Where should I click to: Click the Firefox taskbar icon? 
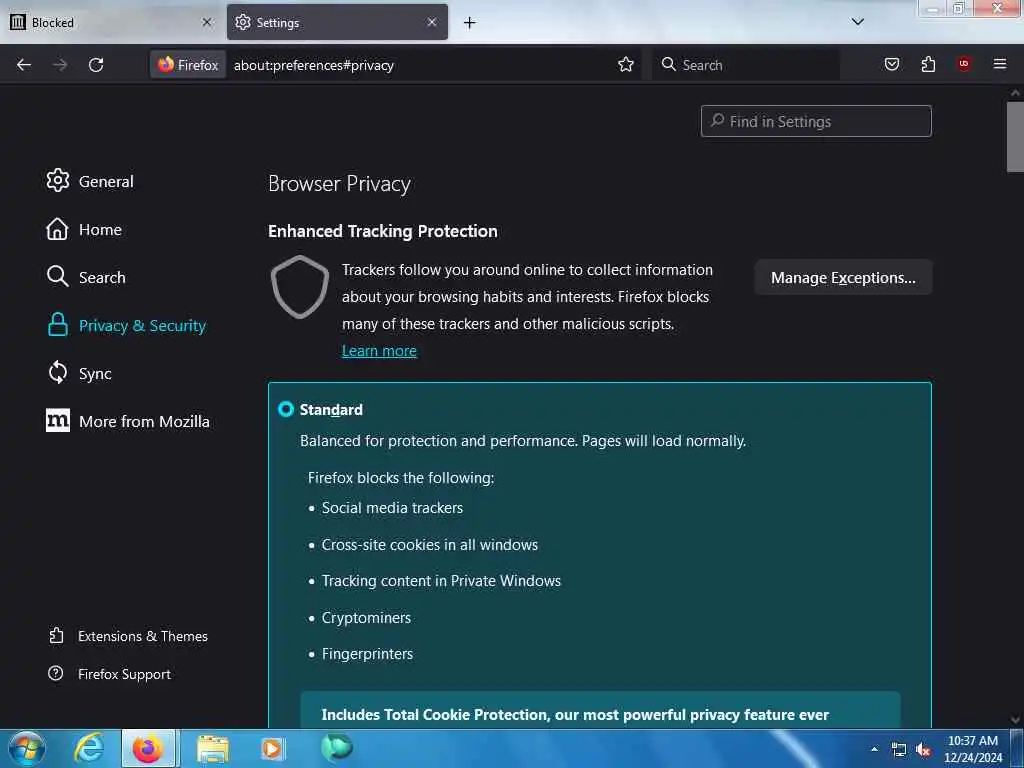pos(148,748)
